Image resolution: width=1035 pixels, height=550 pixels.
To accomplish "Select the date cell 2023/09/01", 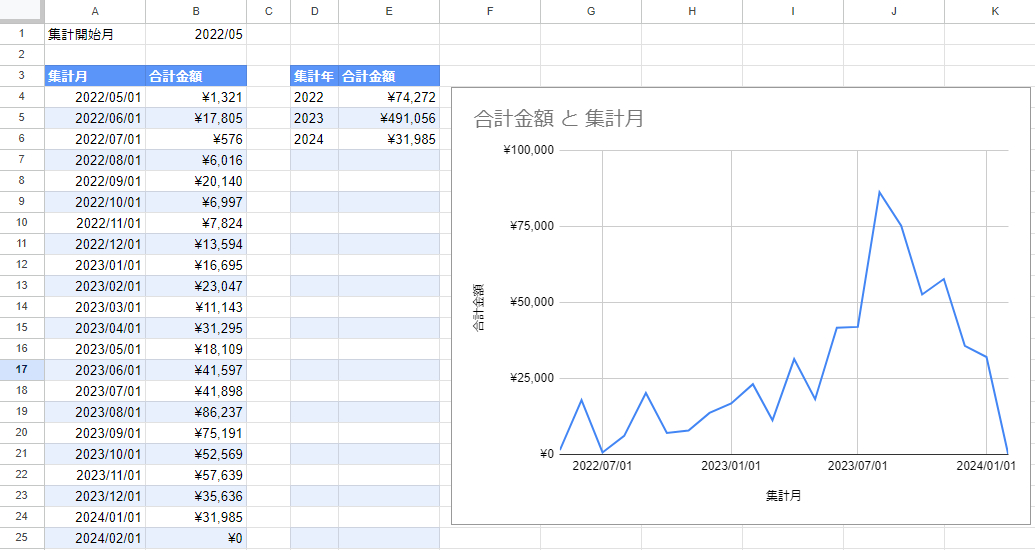I will point(95,433).
